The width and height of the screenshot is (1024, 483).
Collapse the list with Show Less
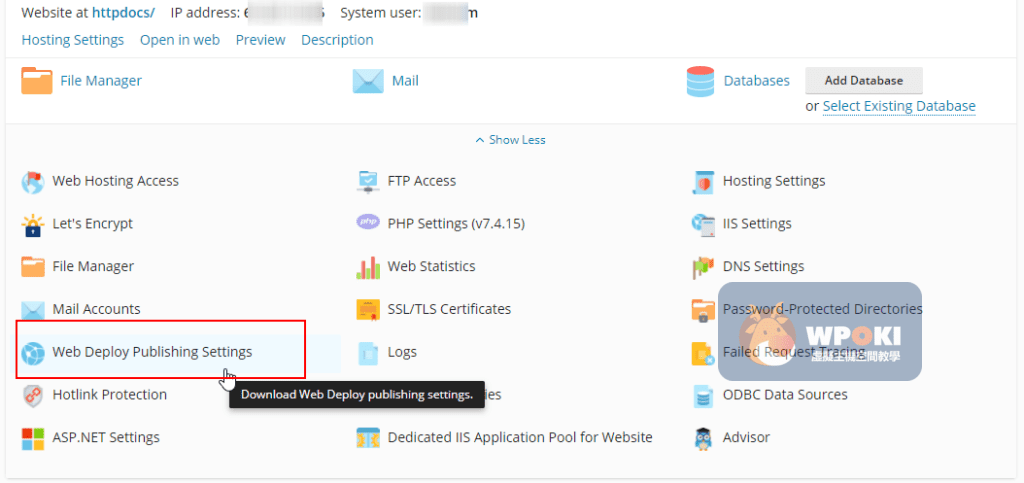coord(511,140)
